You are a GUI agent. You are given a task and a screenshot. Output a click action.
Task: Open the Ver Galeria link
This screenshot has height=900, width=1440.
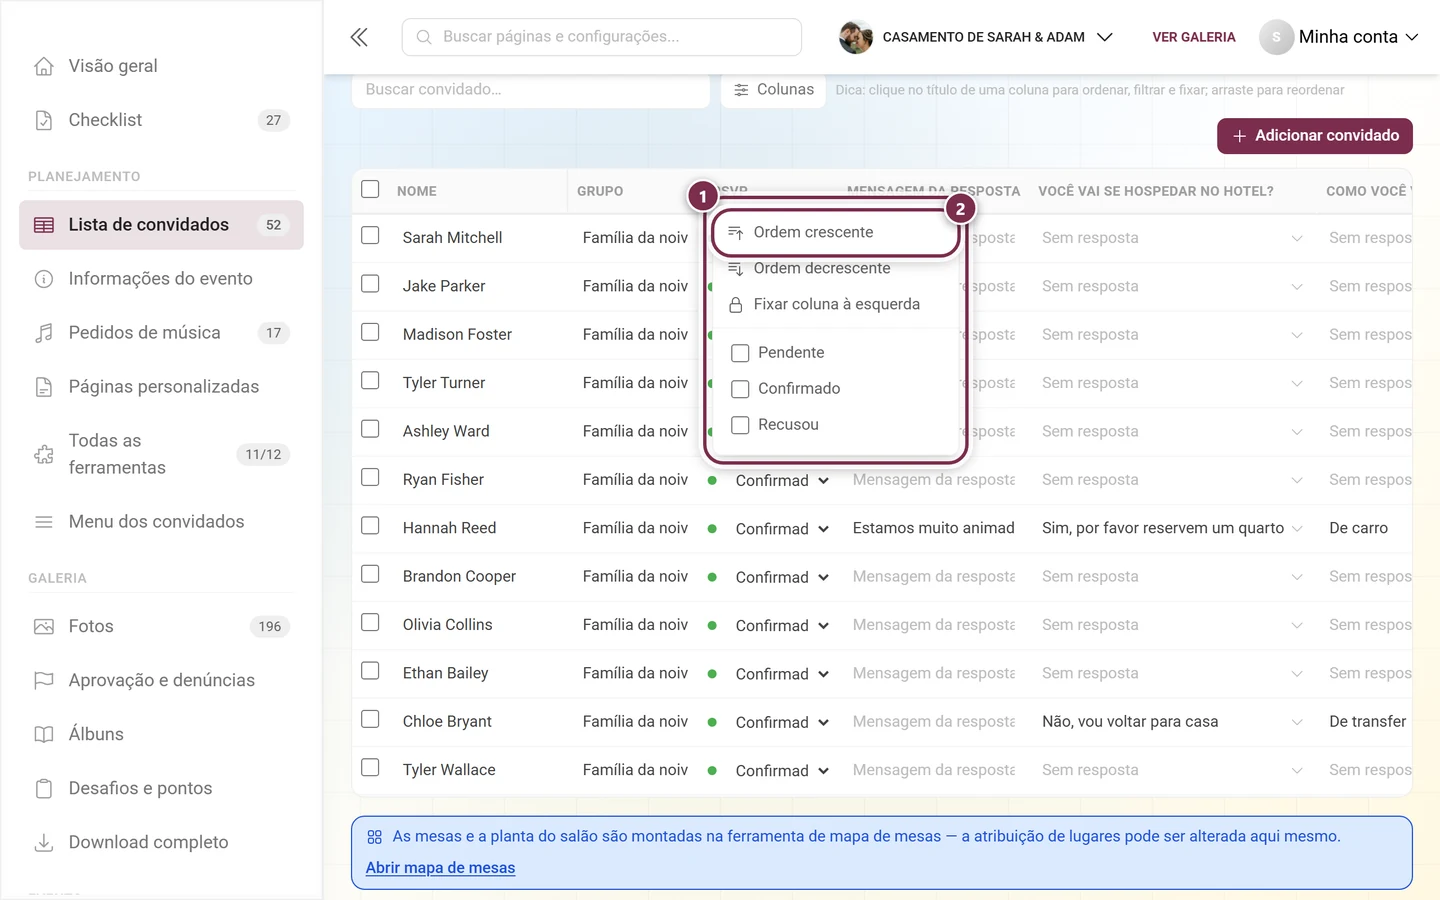click(x=1194, y=37)
